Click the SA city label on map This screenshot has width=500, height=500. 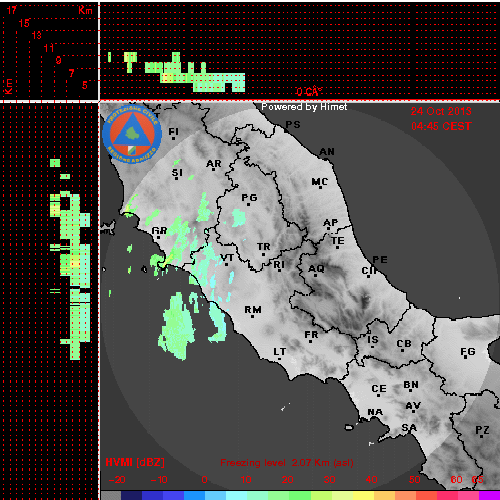[x=409, y=427]
